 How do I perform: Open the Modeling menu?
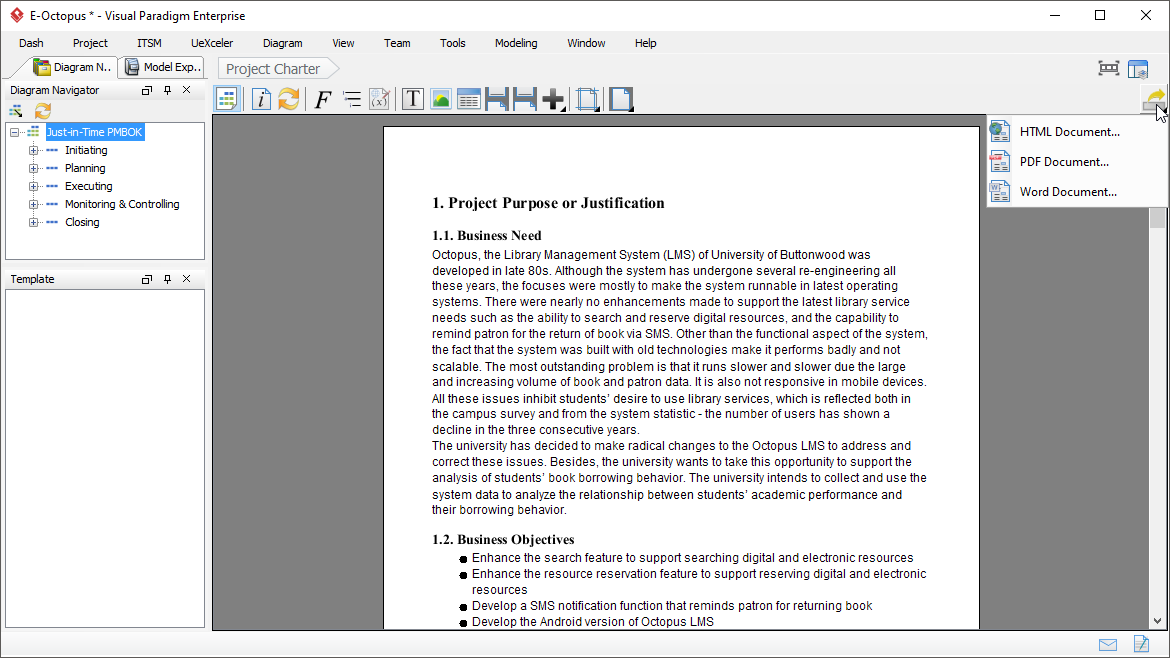click(516, 43)
